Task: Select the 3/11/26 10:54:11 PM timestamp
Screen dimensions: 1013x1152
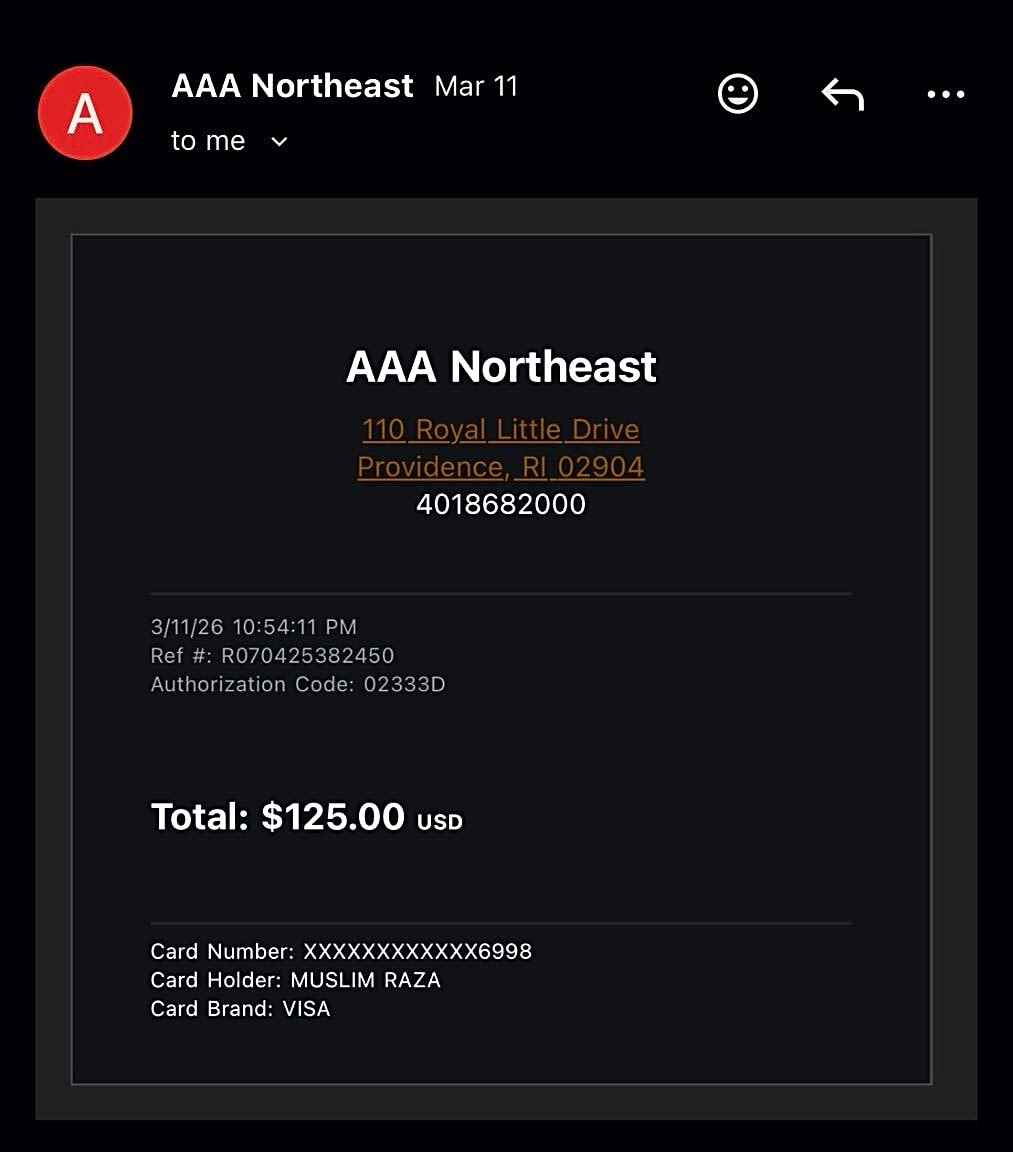Action: (x=253, y=627)
